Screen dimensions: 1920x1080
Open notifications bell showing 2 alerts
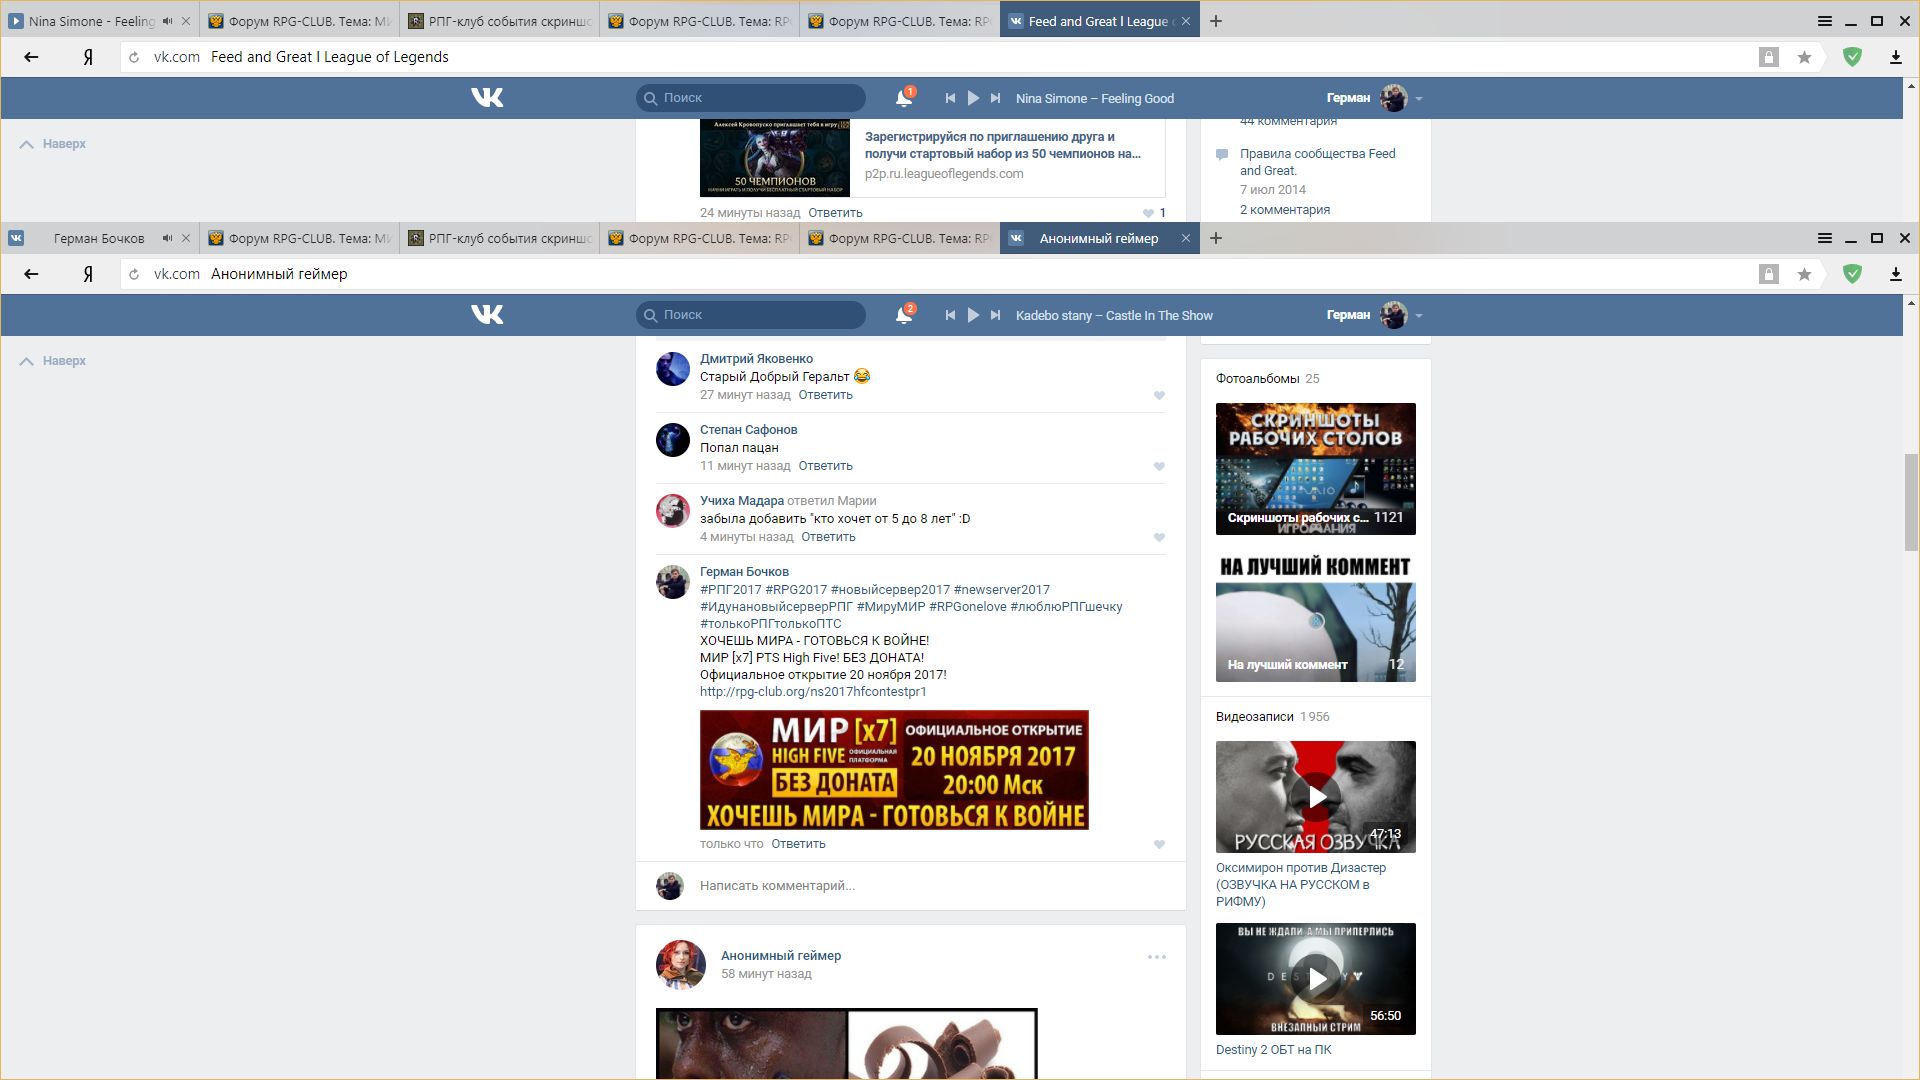pos(903,315)
